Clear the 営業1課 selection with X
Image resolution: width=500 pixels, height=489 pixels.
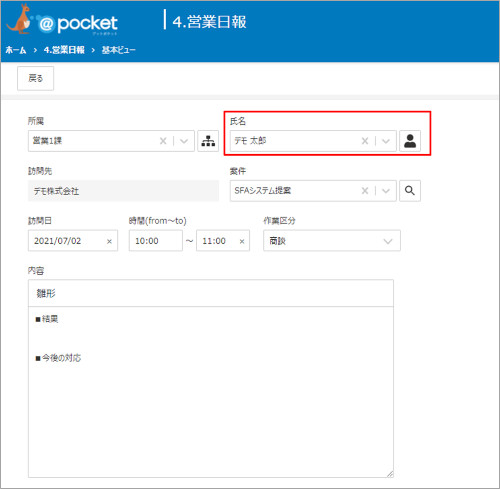[163, 141]
